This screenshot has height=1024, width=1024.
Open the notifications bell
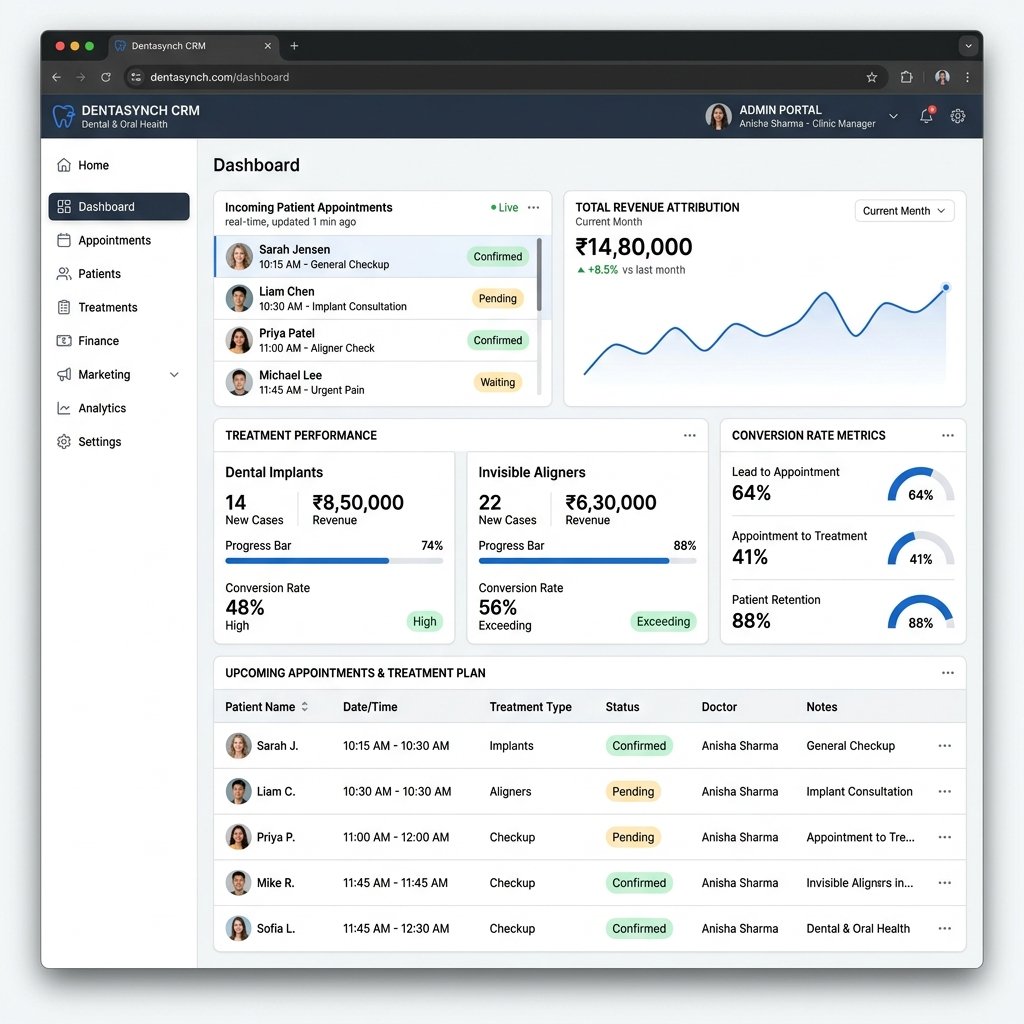pos(927,116)
